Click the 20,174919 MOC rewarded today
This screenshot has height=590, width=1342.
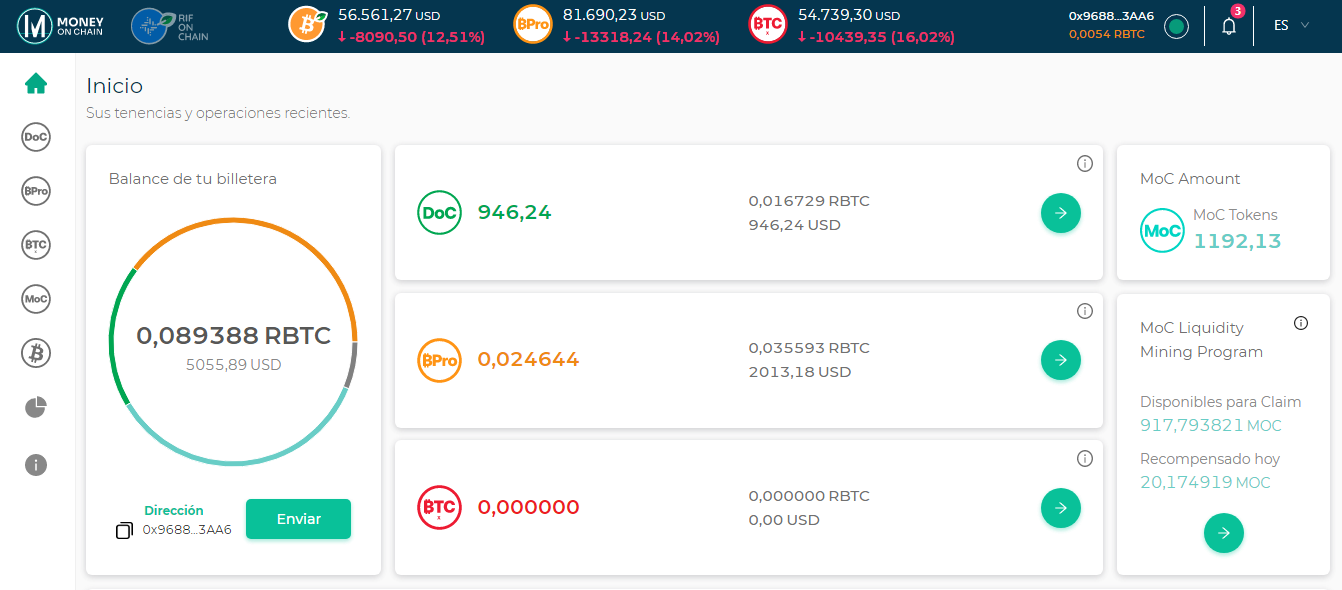pyautogui.click(x=1205, y=482)
